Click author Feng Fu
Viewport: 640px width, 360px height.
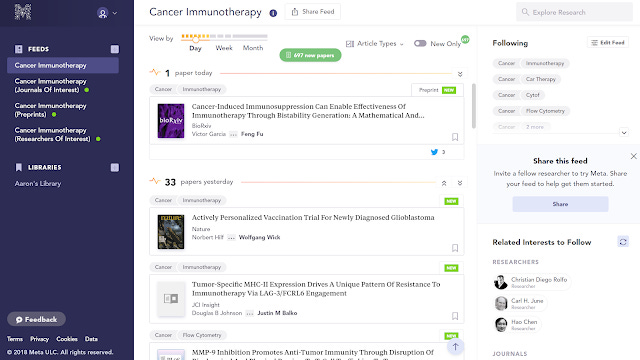tap(252, 134)
